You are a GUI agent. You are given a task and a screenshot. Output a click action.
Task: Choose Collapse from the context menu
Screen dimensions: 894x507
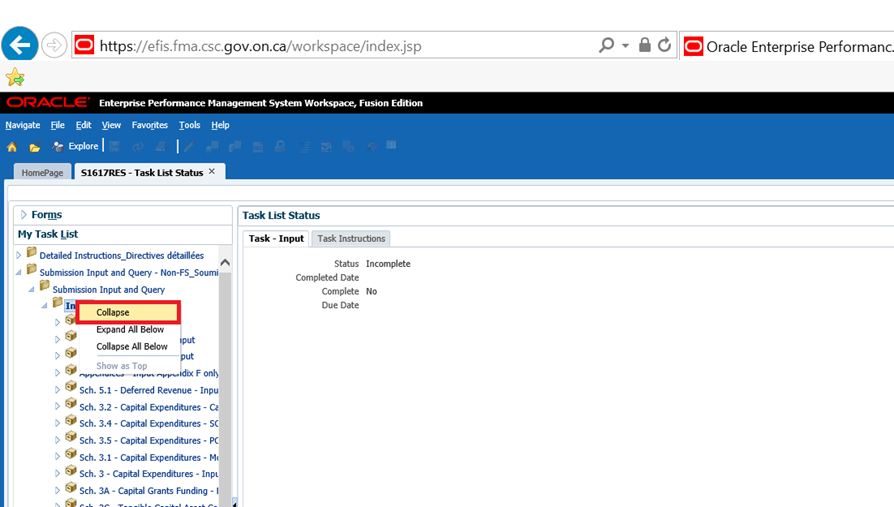coord(113,312)
